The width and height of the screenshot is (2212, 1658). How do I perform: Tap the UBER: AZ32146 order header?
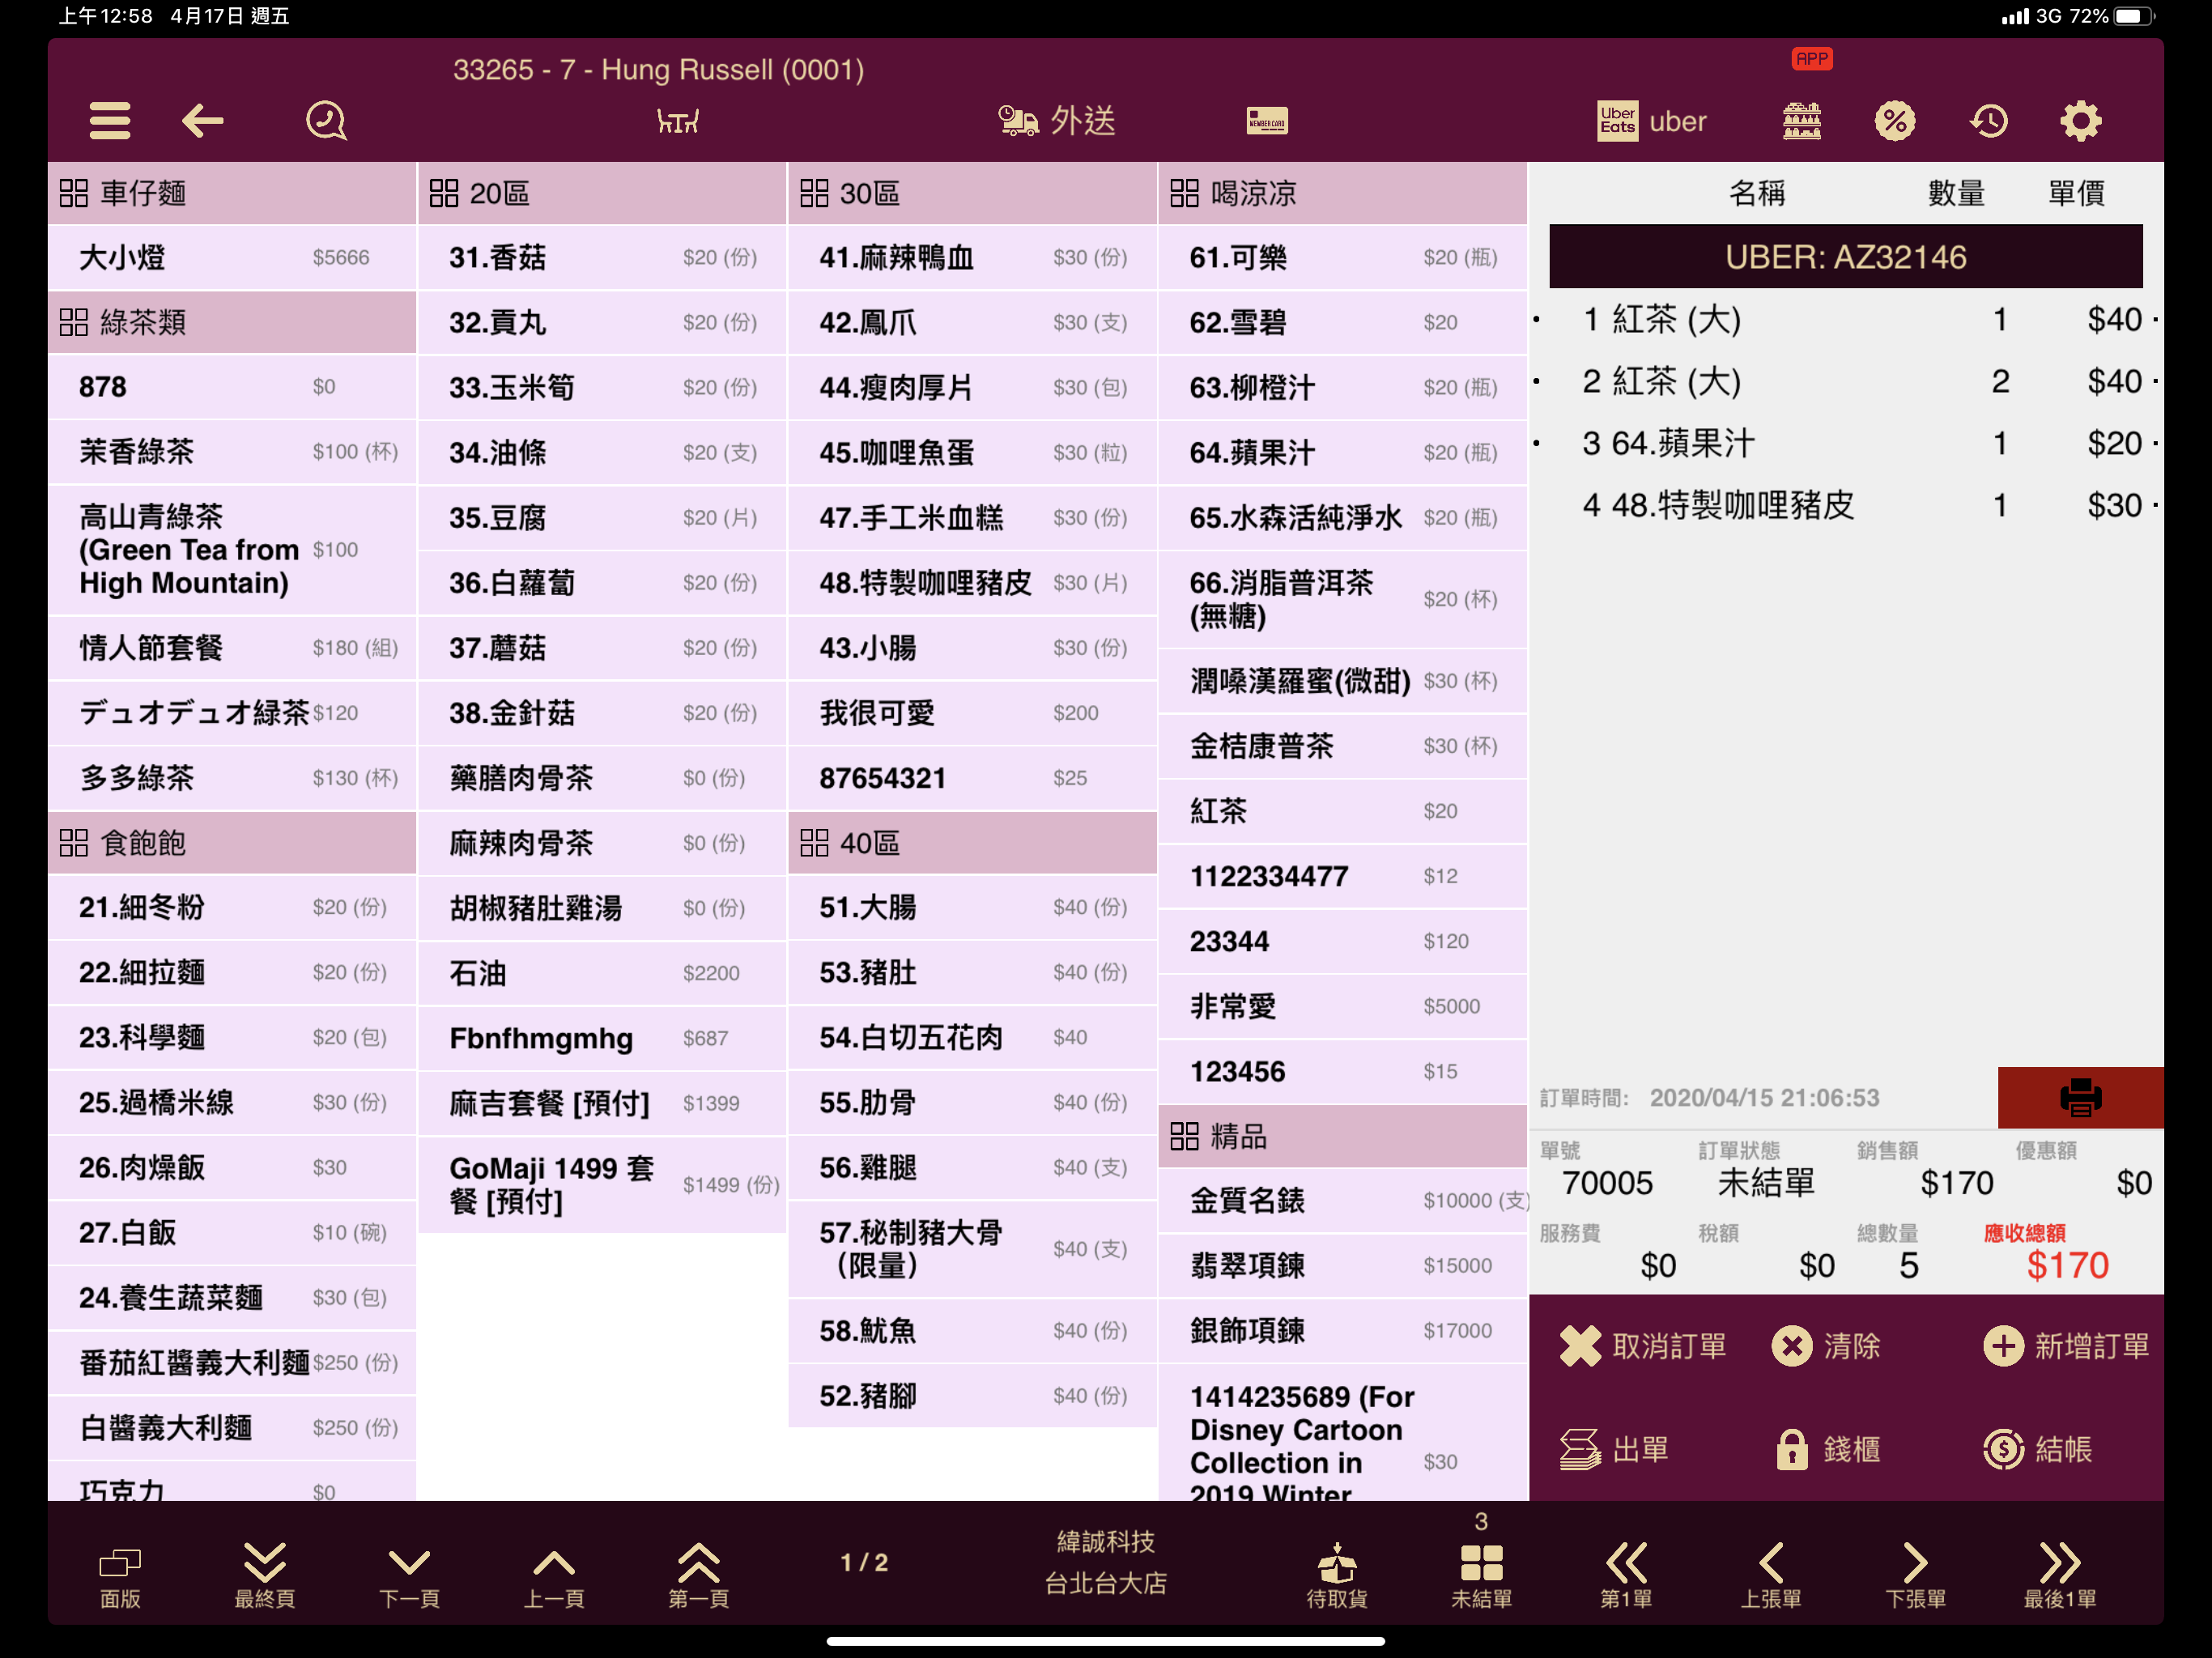tap(1846, 257)
